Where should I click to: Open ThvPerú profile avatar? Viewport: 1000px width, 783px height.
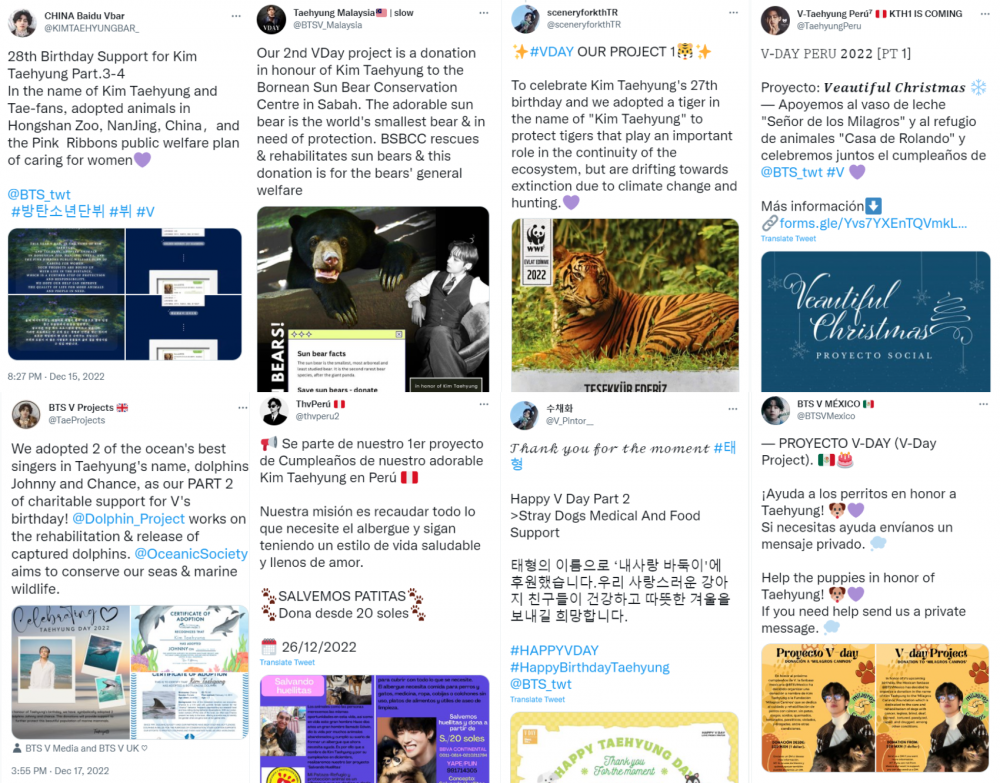274,411
